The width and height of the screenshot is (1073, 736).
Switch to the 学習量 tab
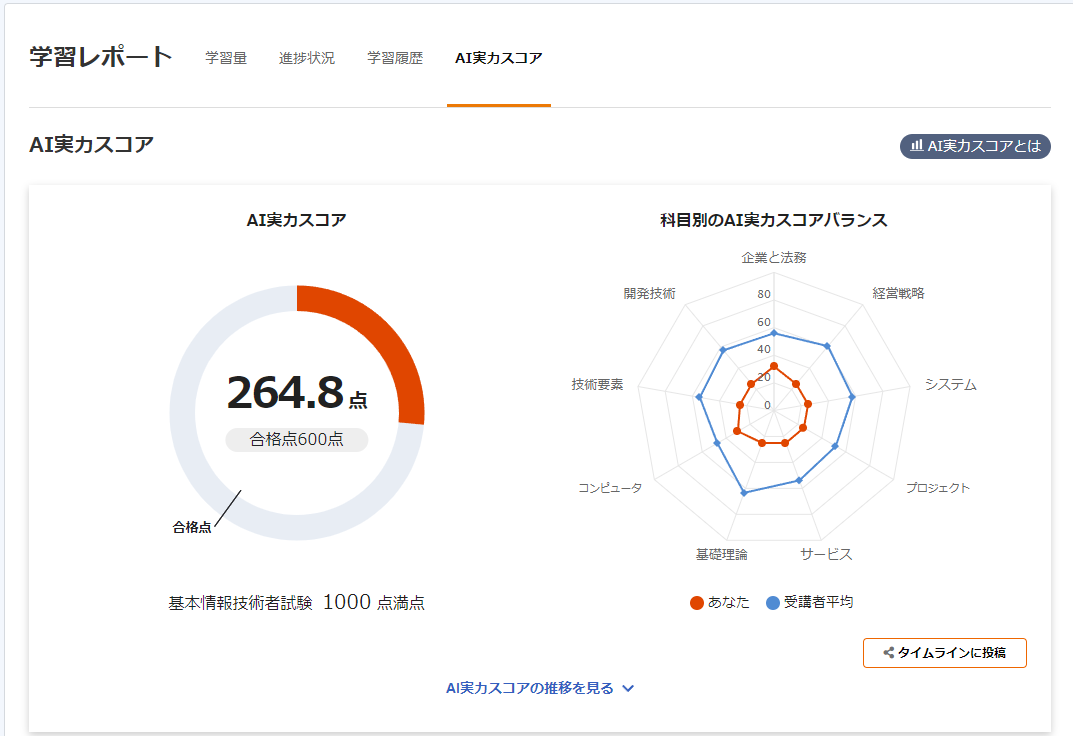pyautogui.click(x=226, y=58)
